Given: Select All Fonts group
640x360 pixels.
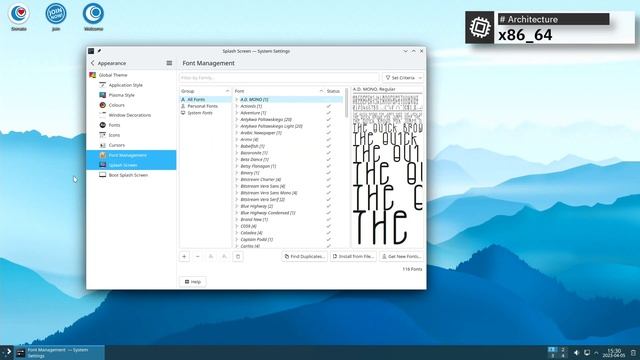Looking at the screenshot, I should click(x=206, y=100).
